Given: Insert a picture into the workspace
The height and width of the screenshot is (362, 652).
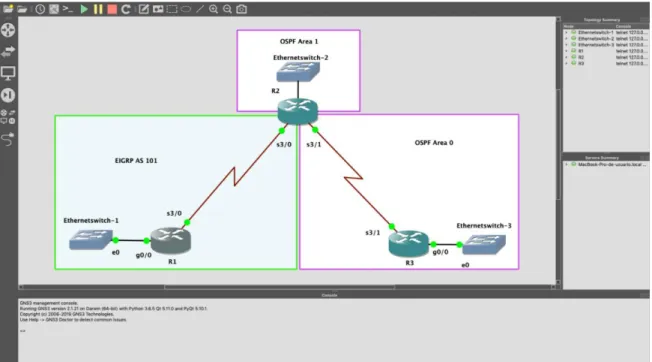Looking at the screenshot, I should (158, 9).
